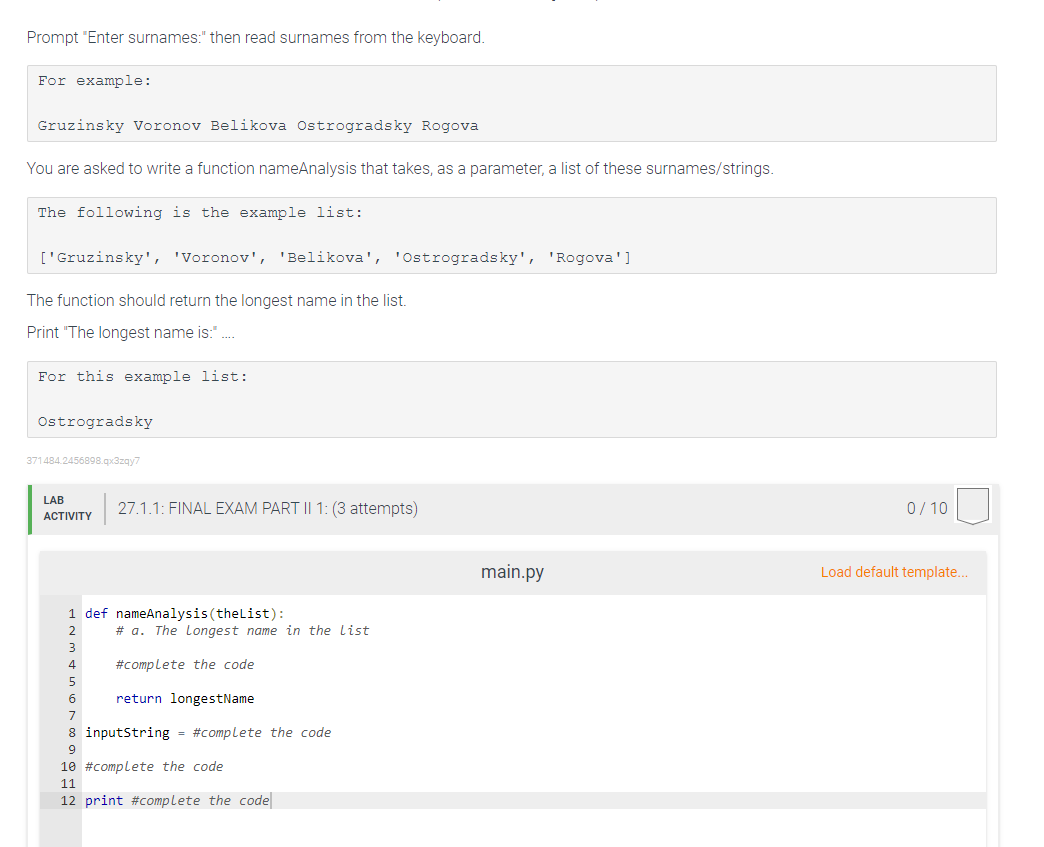Click the LAB ACTIVITY label
1044x847 pixels.
[x=67, y=508]
